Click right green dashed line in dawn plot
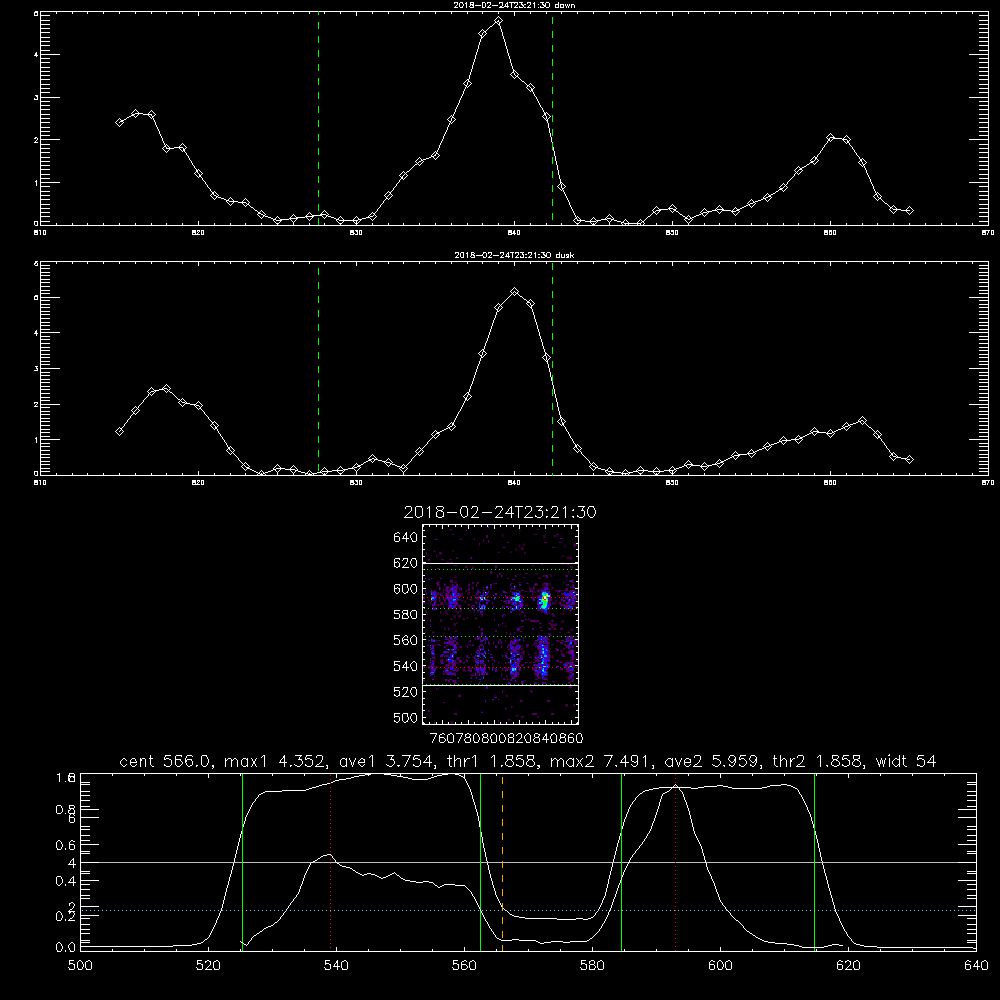Screen dimensions: 1000x1000 click(x=552, y=119)
